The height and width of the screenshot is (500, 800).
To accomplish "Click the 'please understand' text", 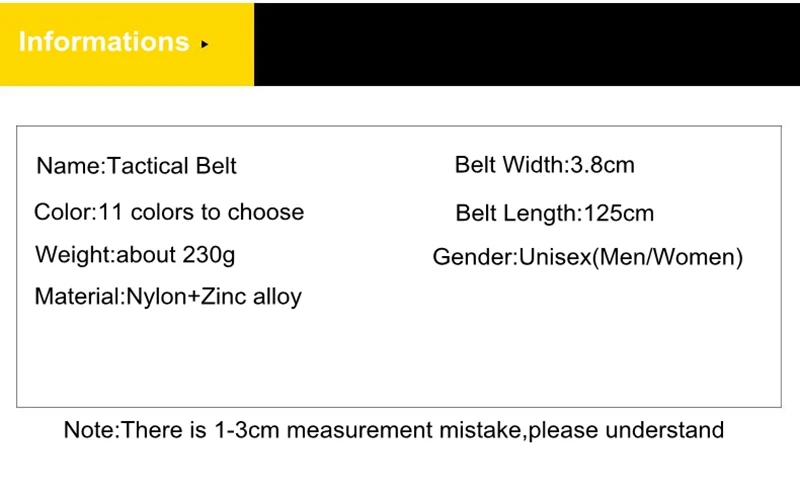I will (626, 430).
